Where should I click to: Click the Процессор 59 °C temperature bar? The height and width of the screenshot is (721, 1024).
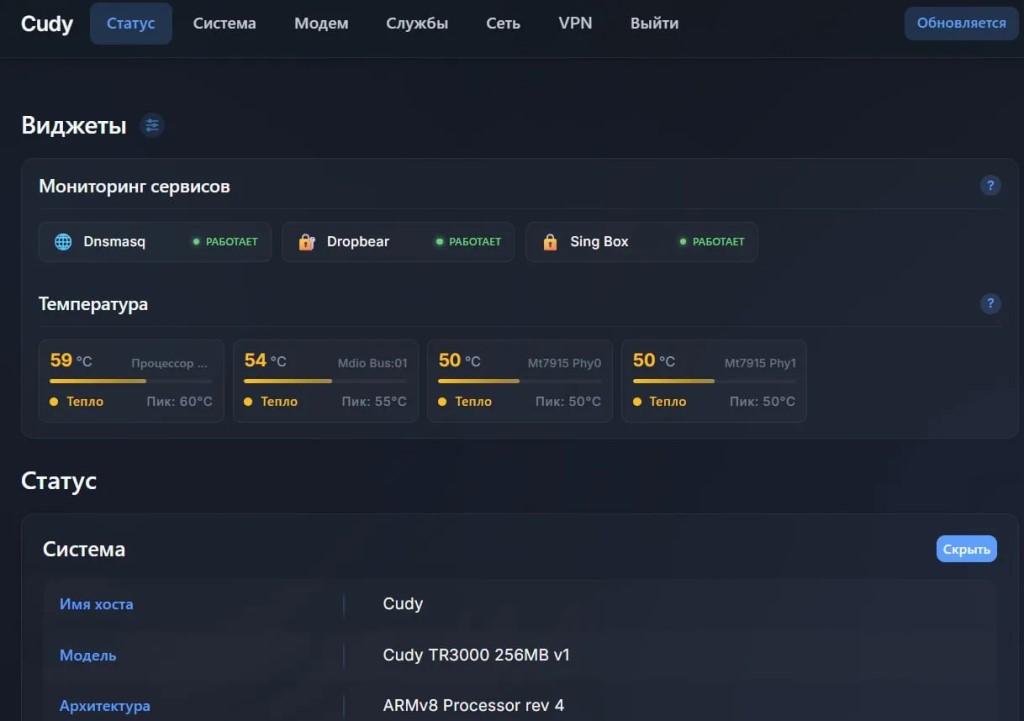click(x=131, y=381)
